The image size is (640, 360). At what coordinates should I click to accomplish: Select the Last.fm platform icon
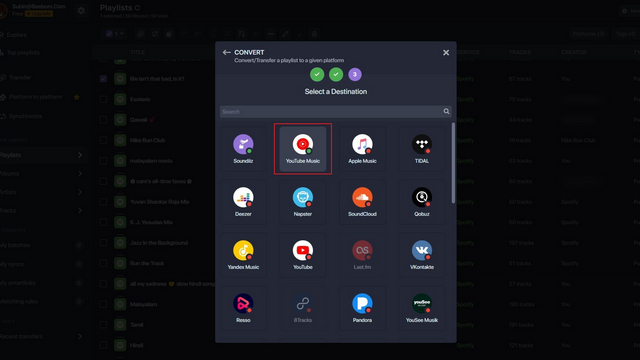click(x=362, y=255)
